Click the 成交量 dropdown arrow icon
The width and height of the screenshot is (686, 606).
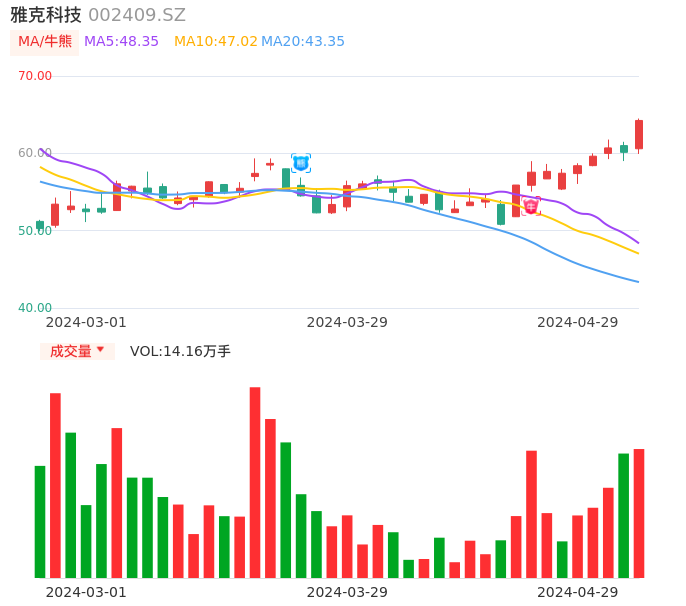[x=100, y=350]
